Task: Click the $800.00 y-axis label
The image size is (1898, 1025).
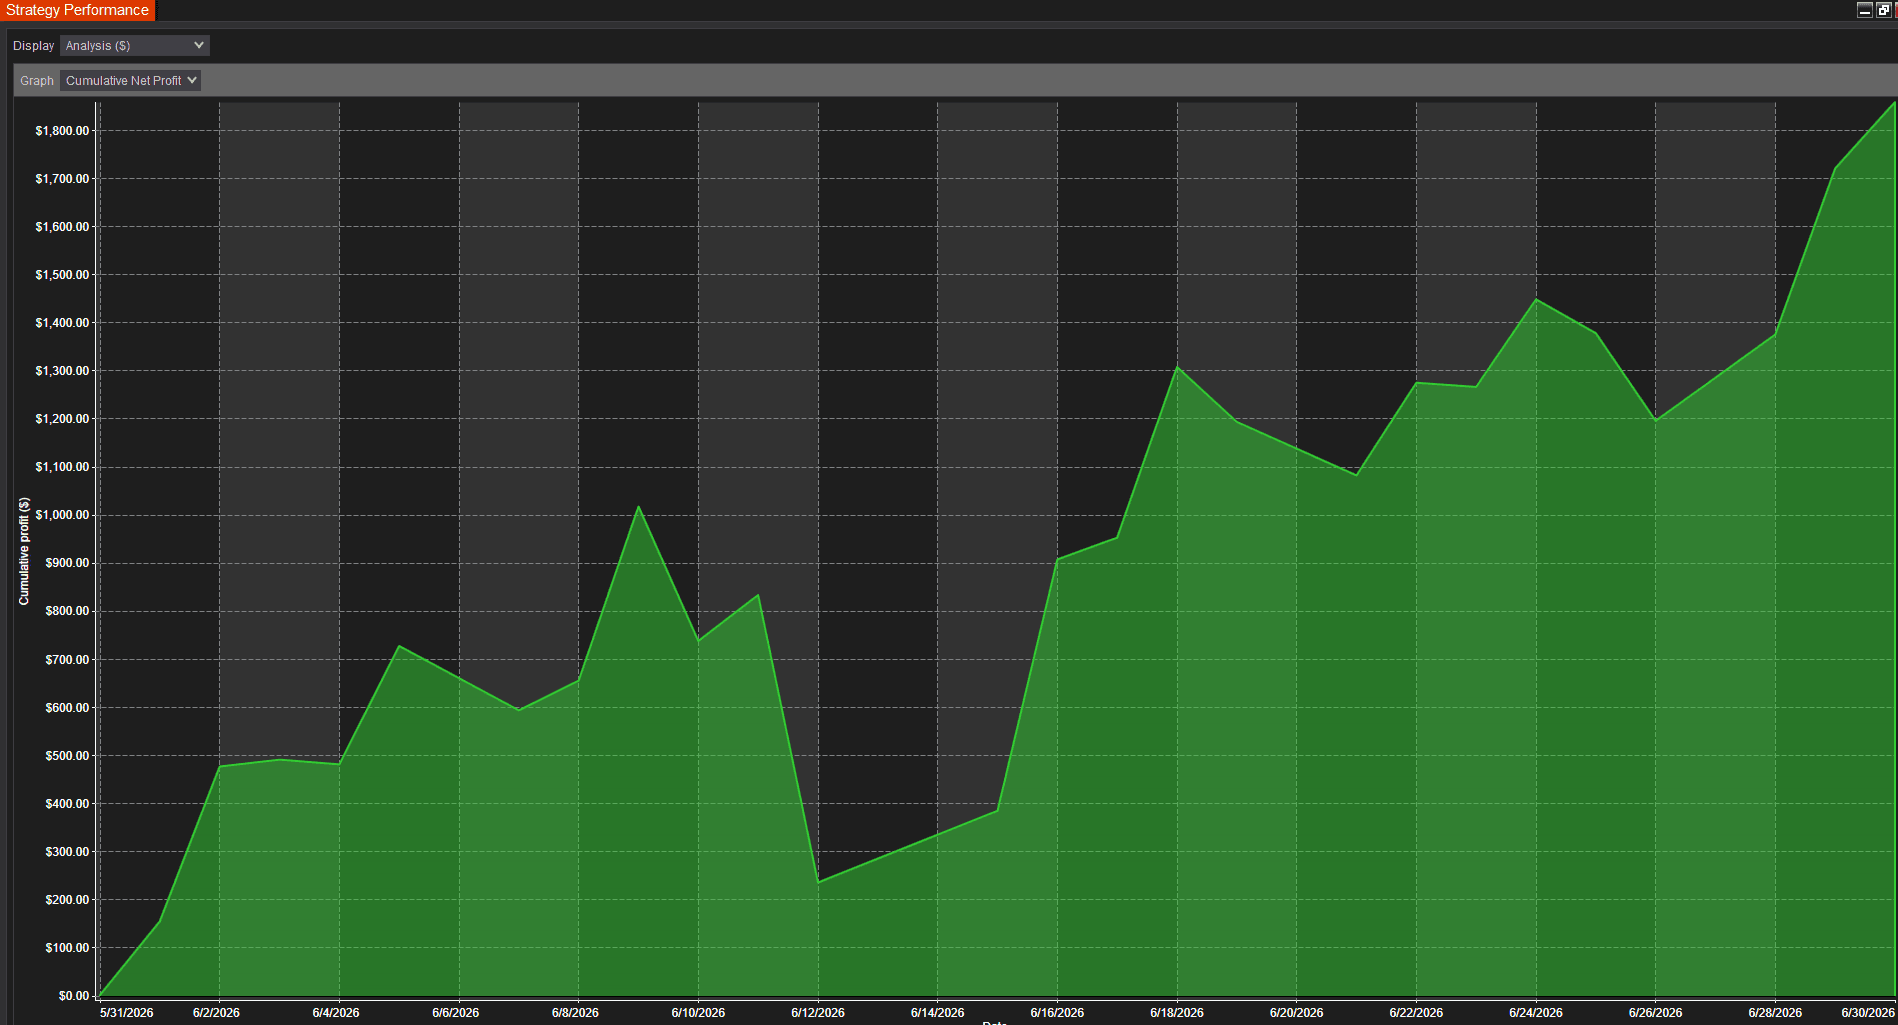Action: click(67, 611)
